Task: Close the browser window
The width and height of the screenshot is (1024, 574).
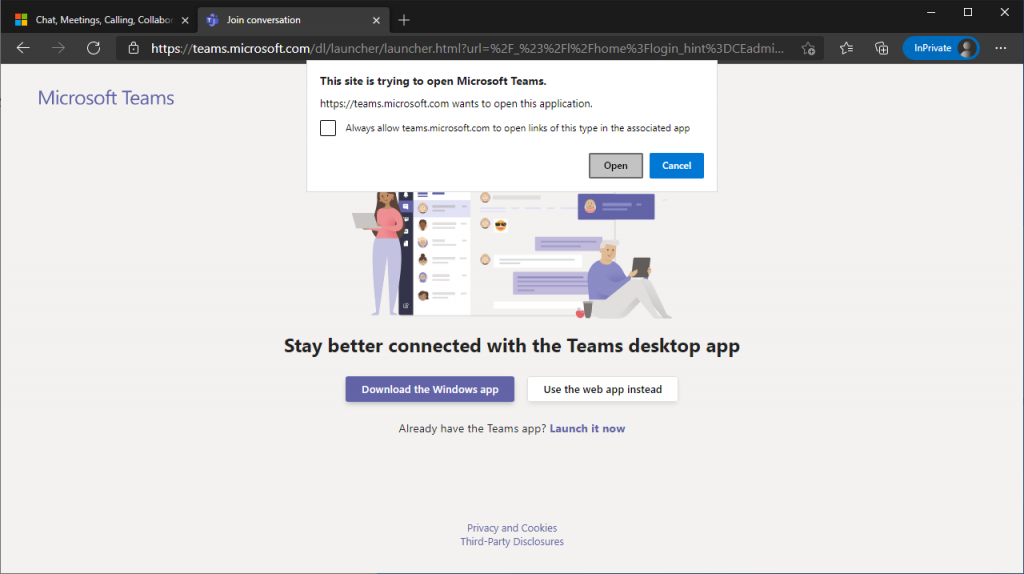Action: click(x=1004, y=12)
